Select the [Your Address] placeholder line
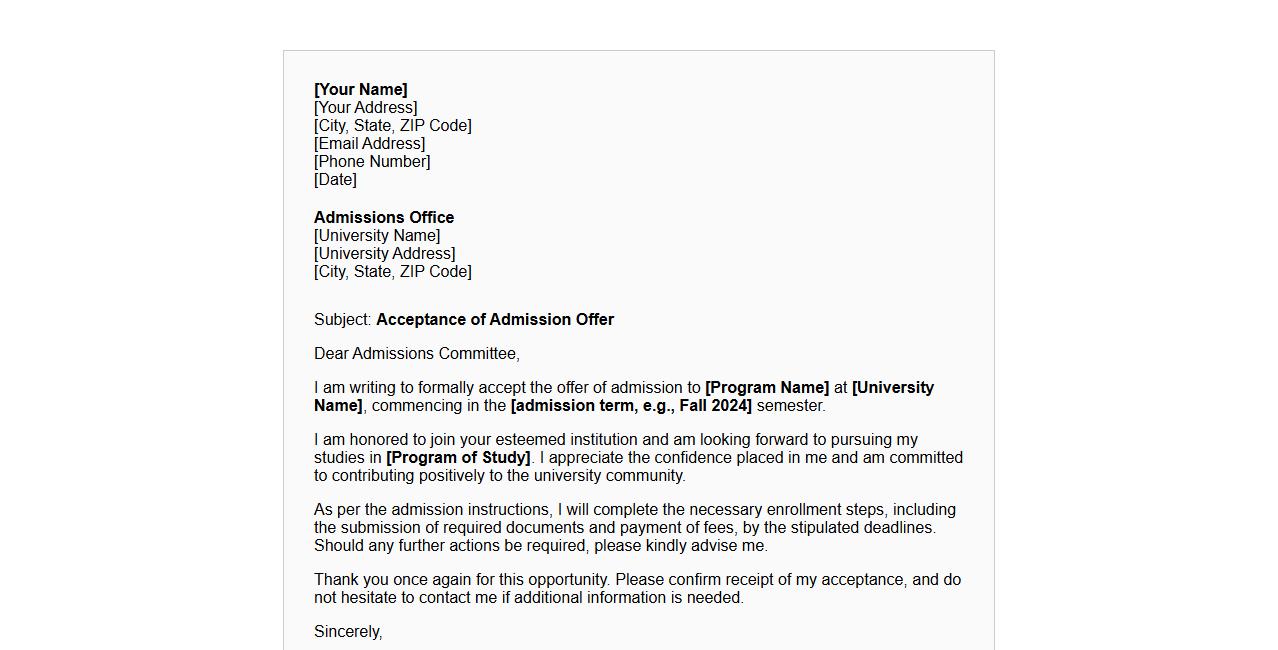Viewport: 1278px width, 650px height. pos(365,108)
